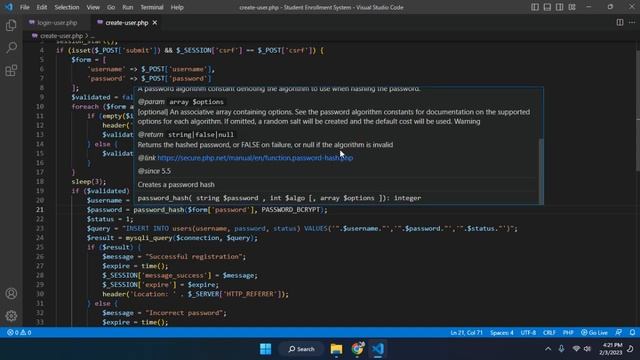Click 'Incorrect password' string on line 32
The image size is (640, 360).
(x=184, y=313)
